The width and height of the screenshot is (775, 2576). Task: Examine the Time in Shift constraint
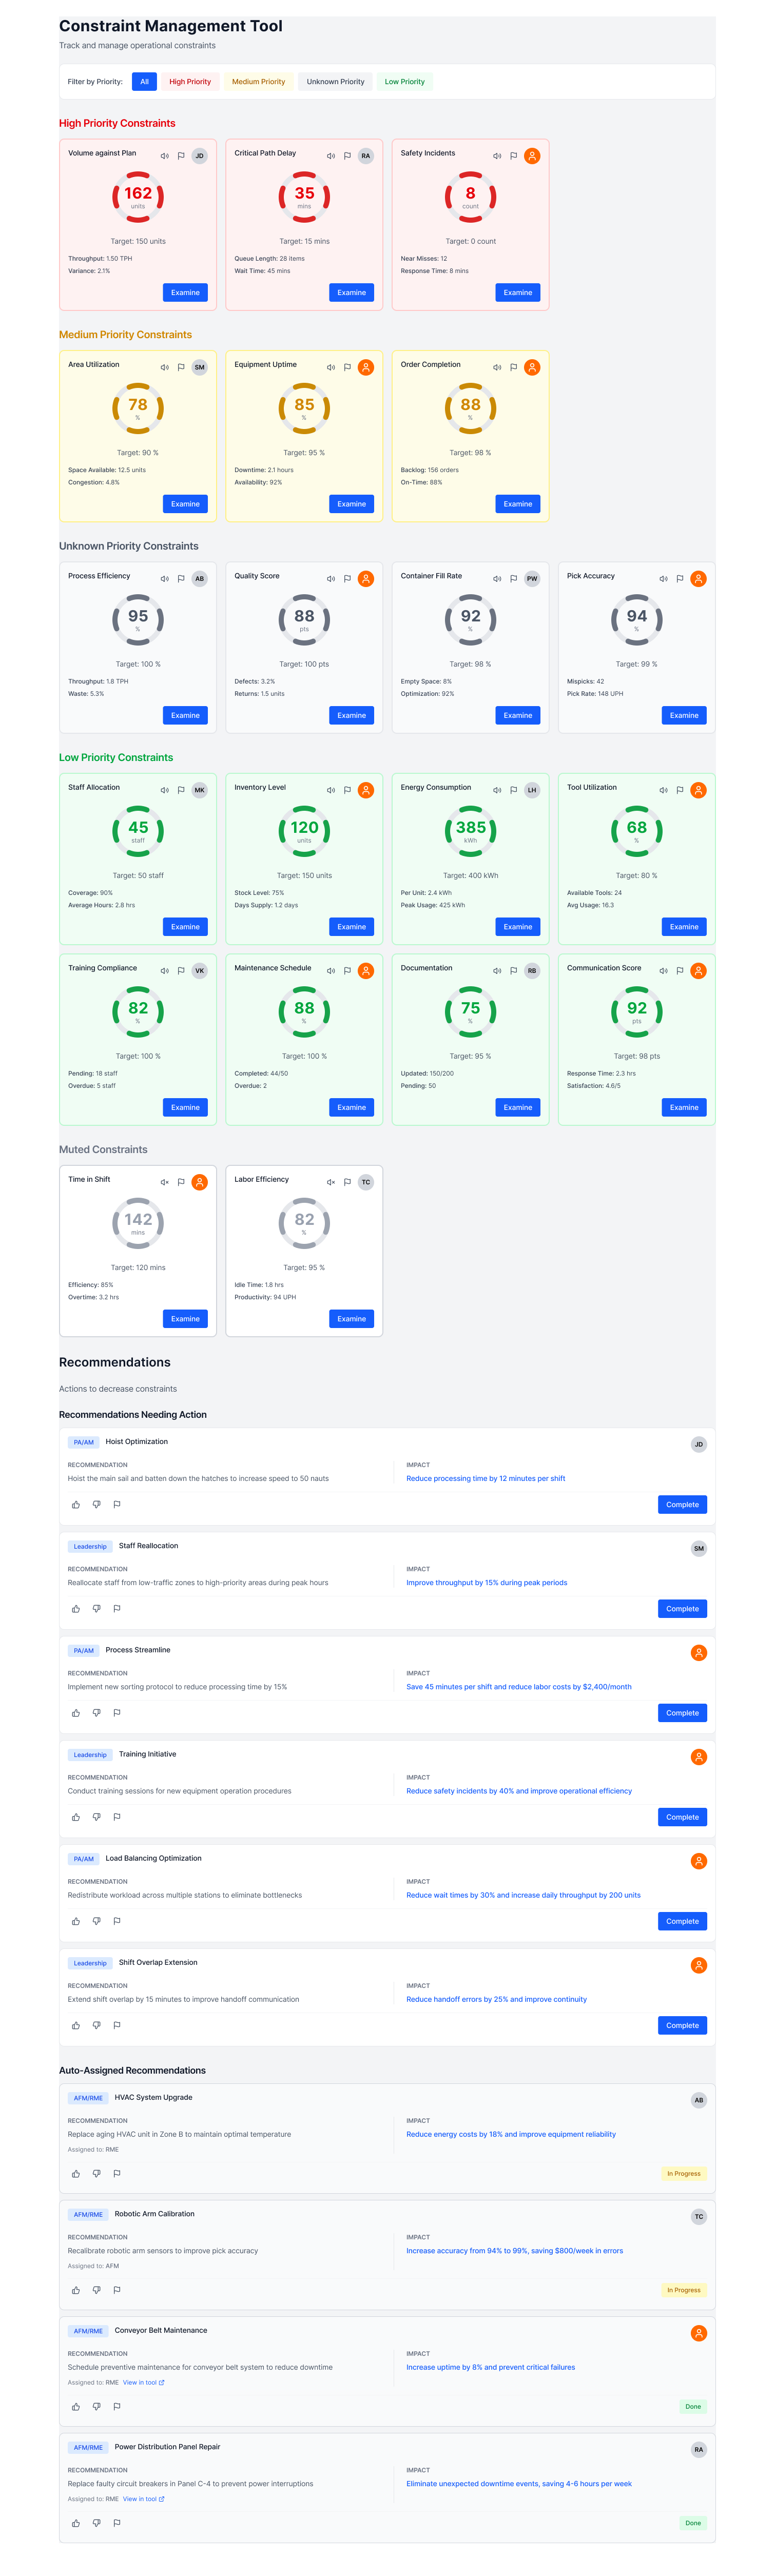185,1319
